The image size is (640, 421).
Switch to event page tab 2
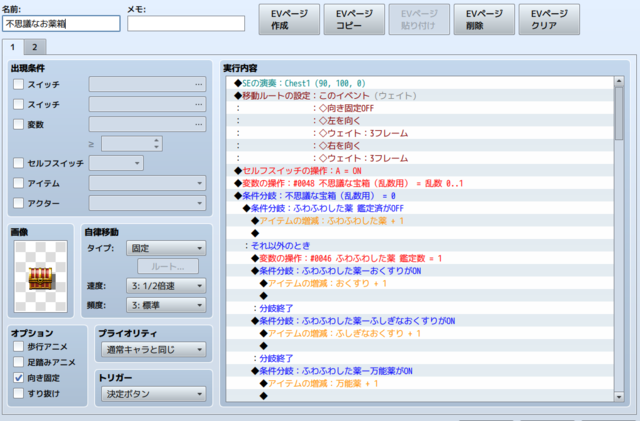(x=35, y=47)
